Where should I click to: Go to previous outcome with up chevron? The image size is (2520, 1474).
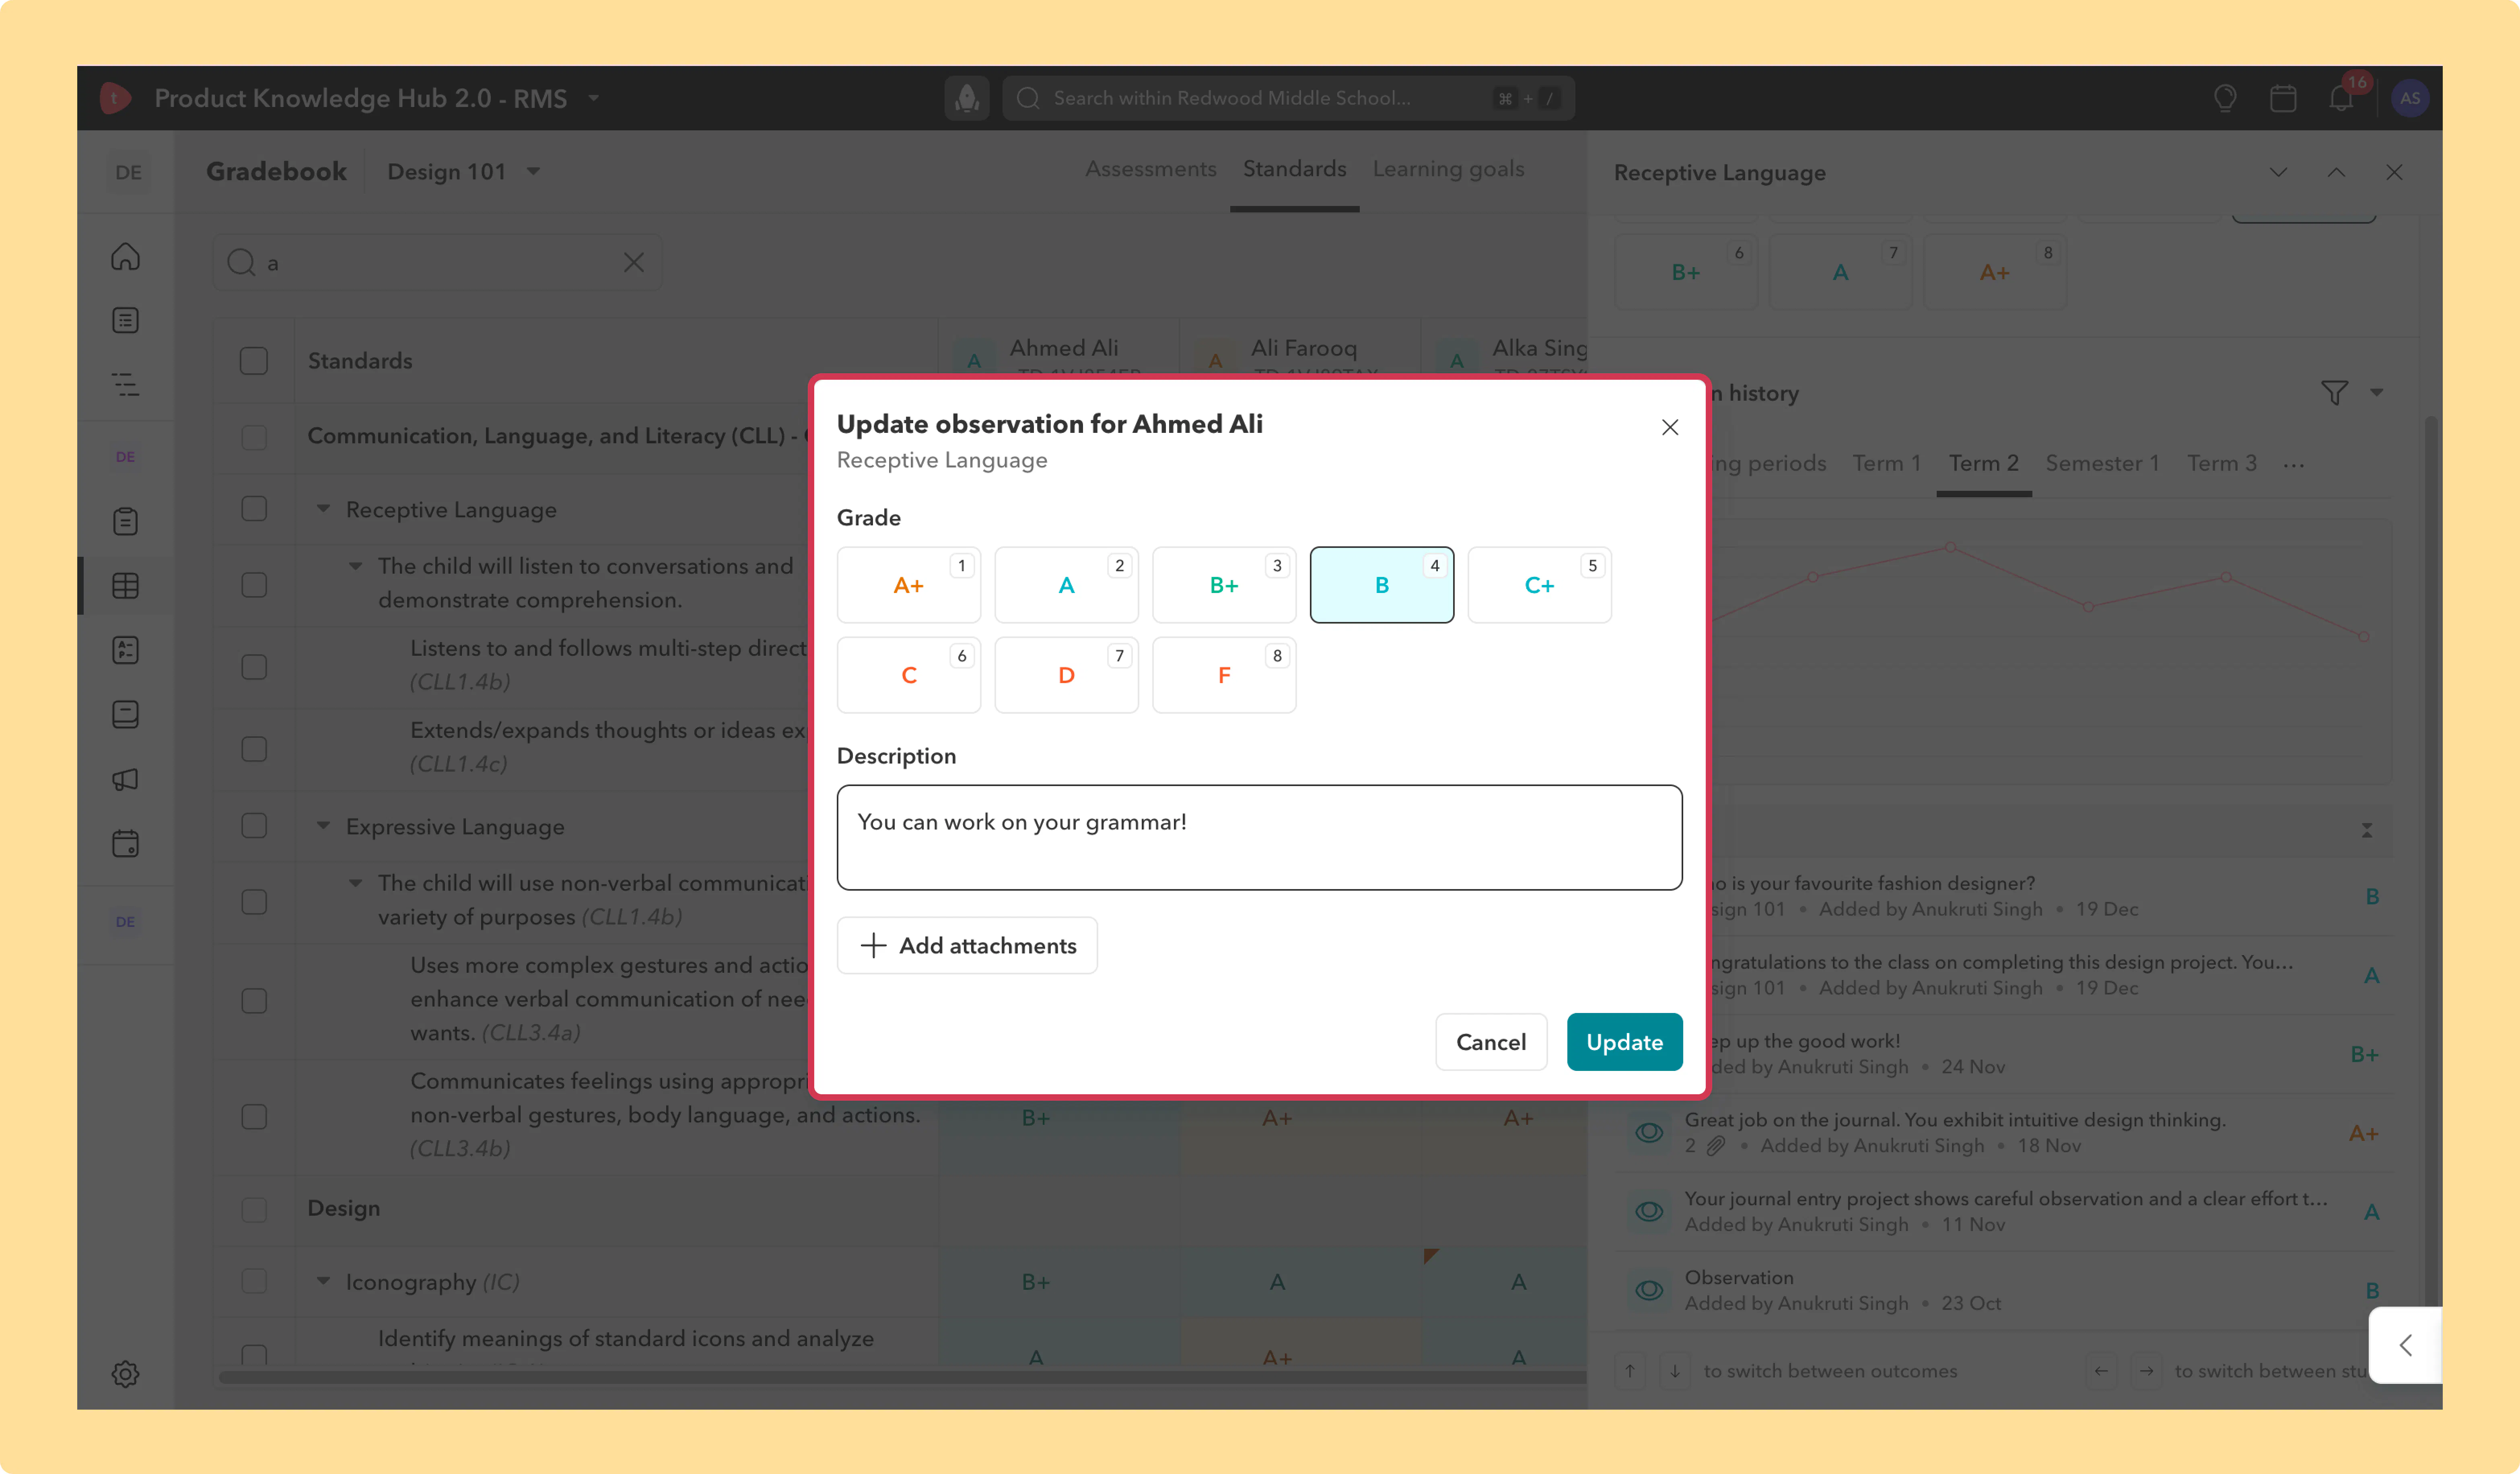click(x=2336, y=172)
